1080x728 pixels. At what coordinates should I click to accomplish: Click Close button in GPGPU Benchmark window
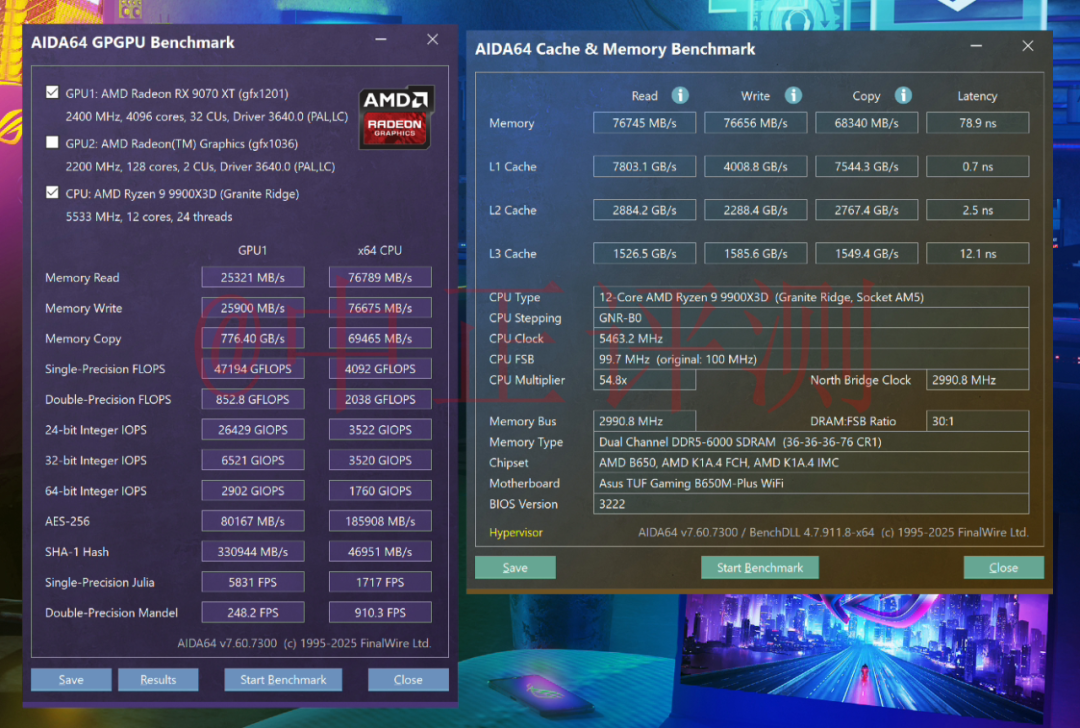[x=408, y=680]
